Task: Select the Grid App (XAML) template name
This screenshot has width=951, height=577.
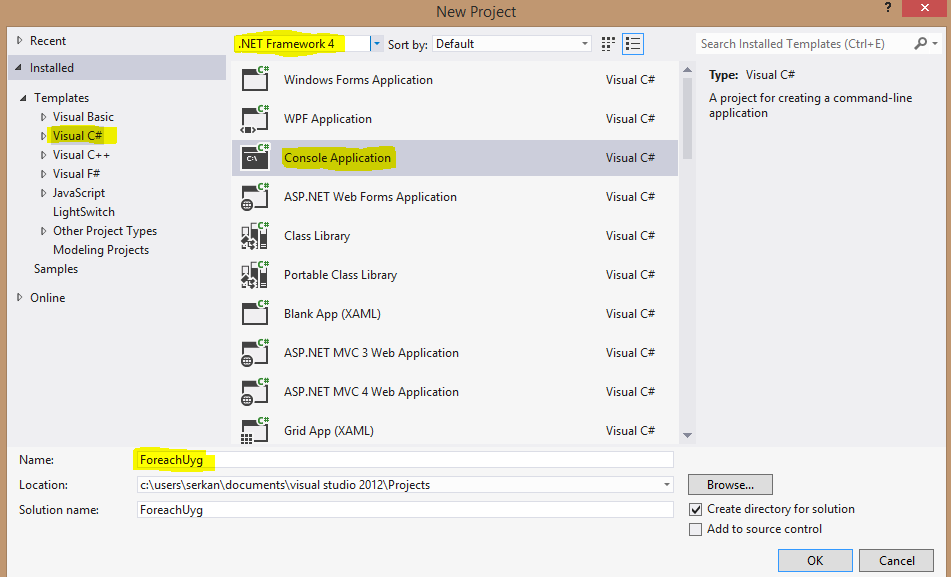Action: [329, 431]
